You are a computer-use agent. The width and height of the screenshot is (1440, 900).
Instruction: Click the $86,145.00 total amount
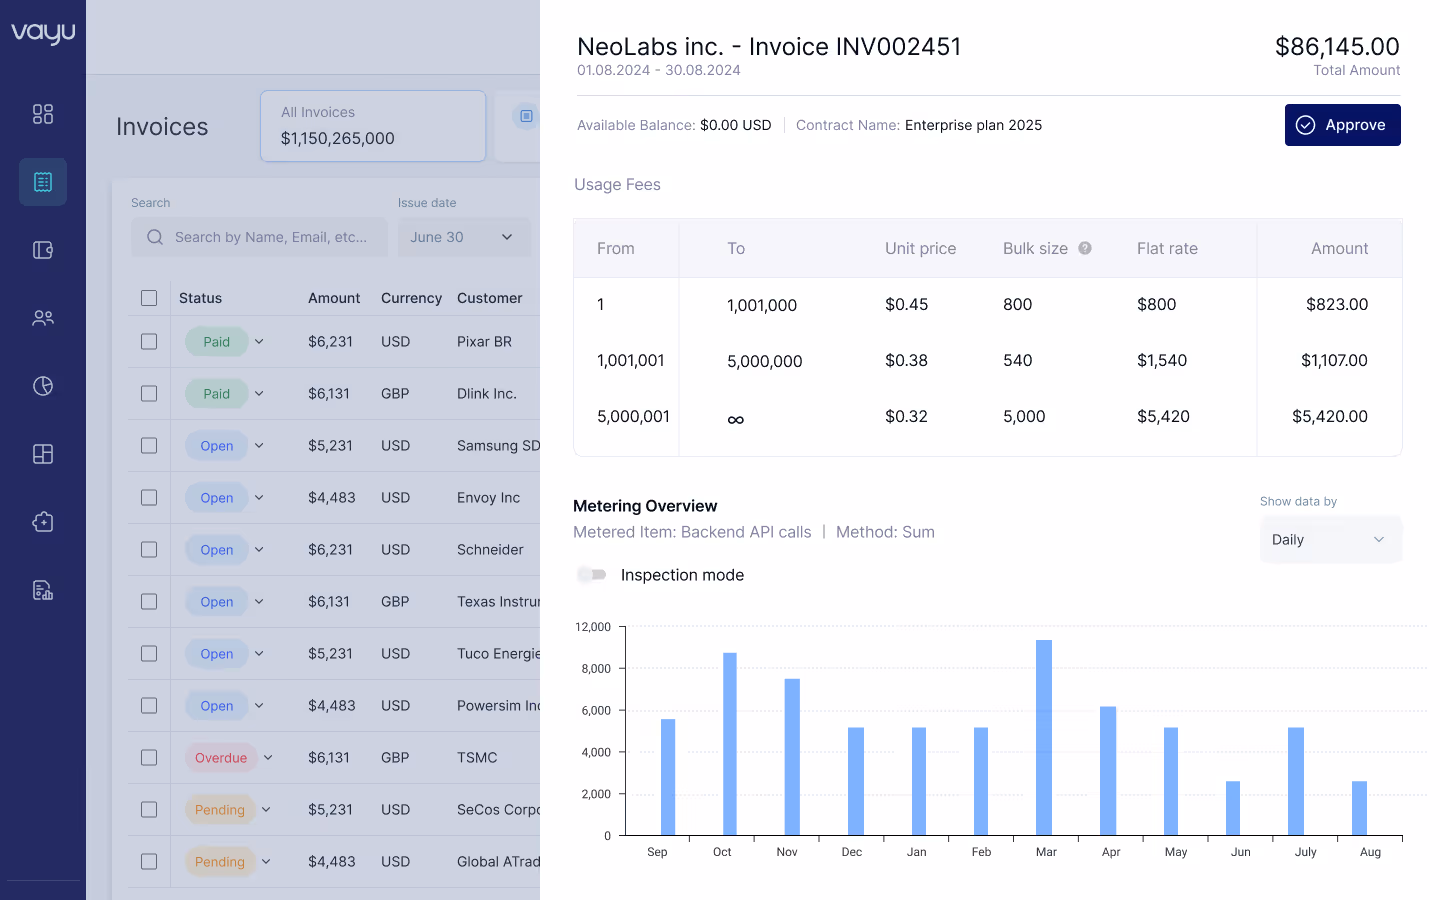point(1337,46)
